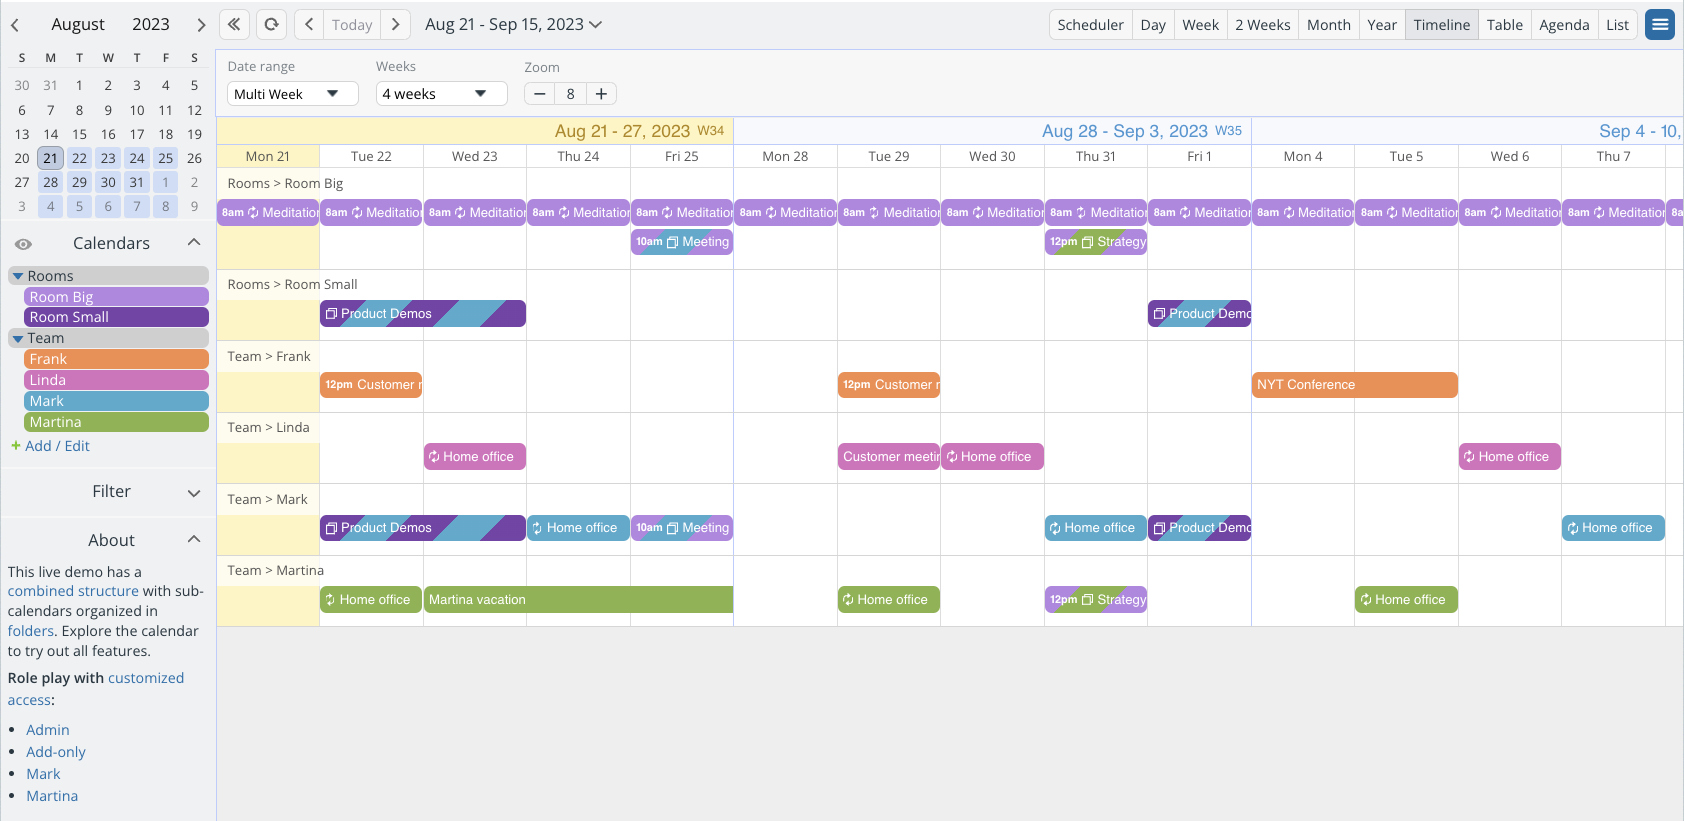Role play as Mark link
This screenshot has height=821, width=1684.
[43, 774]
